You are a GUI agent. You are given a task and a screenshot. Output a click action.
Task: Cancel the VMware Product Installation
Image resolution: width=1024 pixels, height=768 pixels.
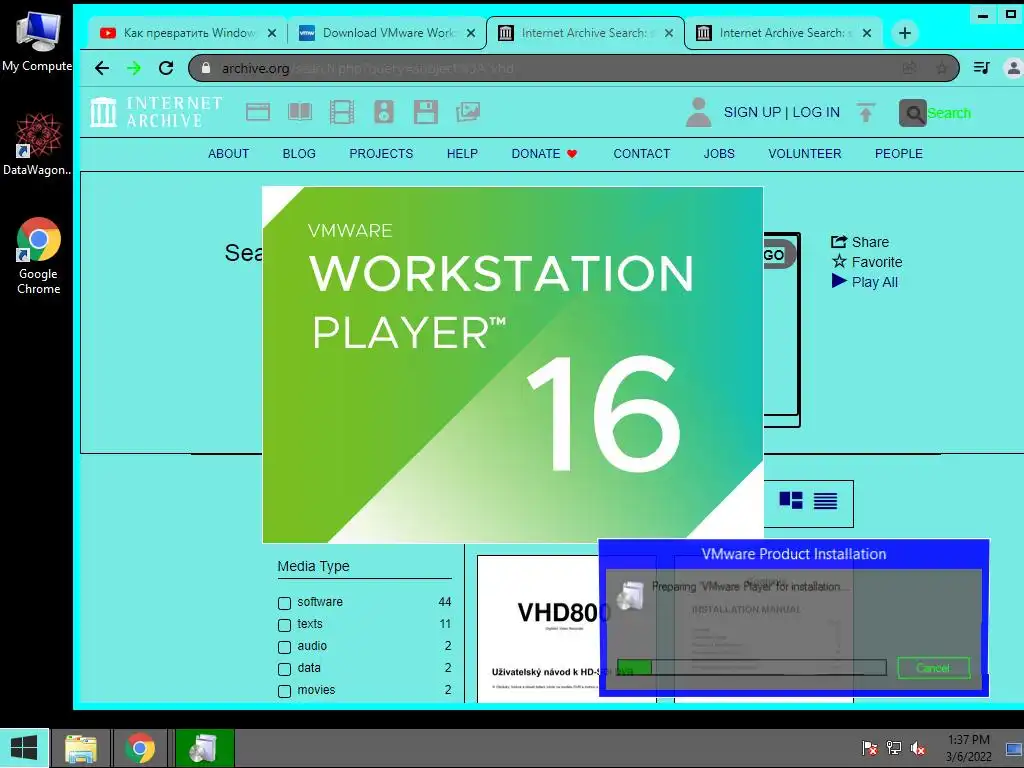933,668
